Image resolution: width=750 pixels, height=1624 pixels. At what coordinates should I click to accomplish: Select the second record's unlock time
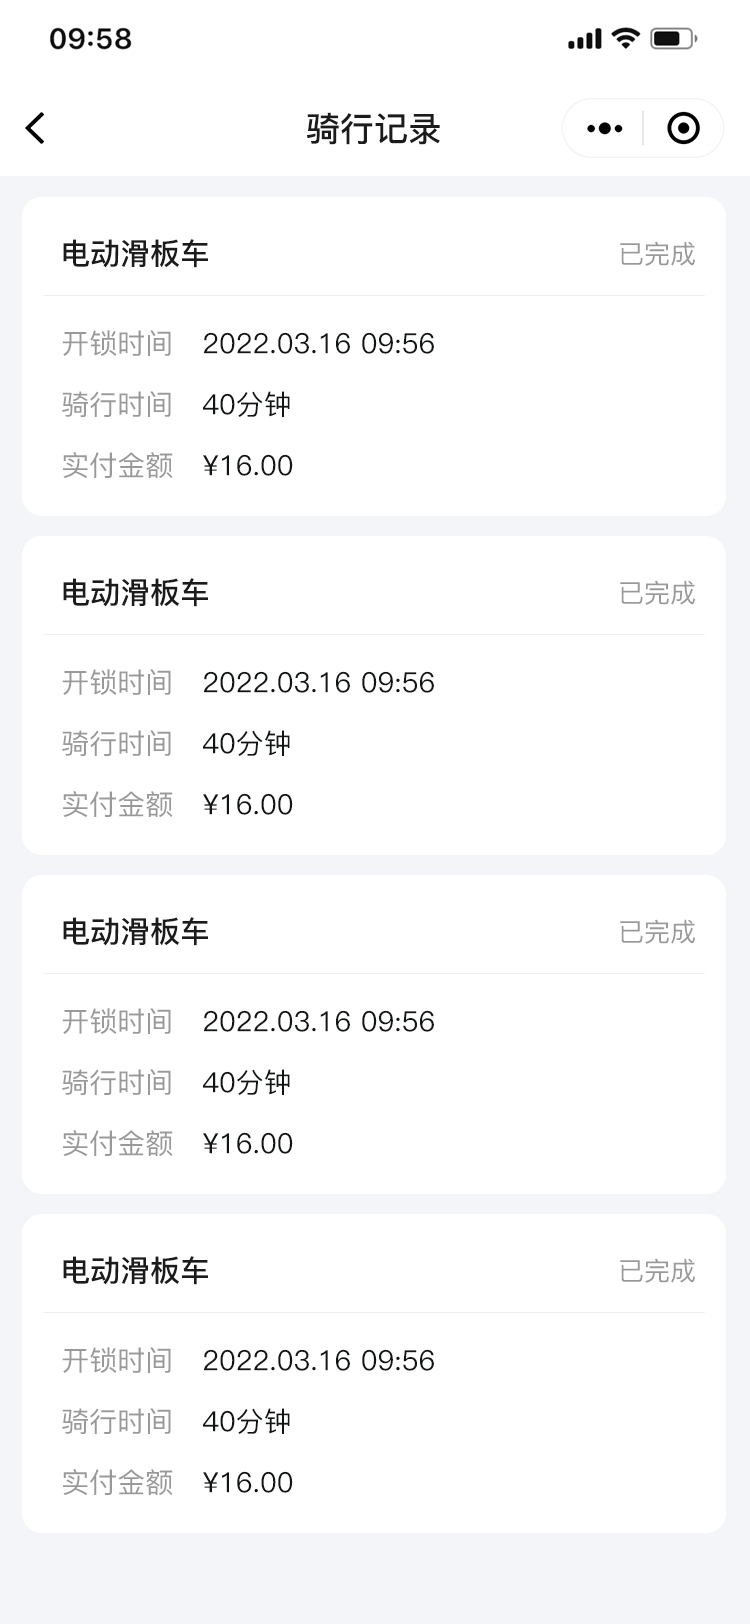319,682
